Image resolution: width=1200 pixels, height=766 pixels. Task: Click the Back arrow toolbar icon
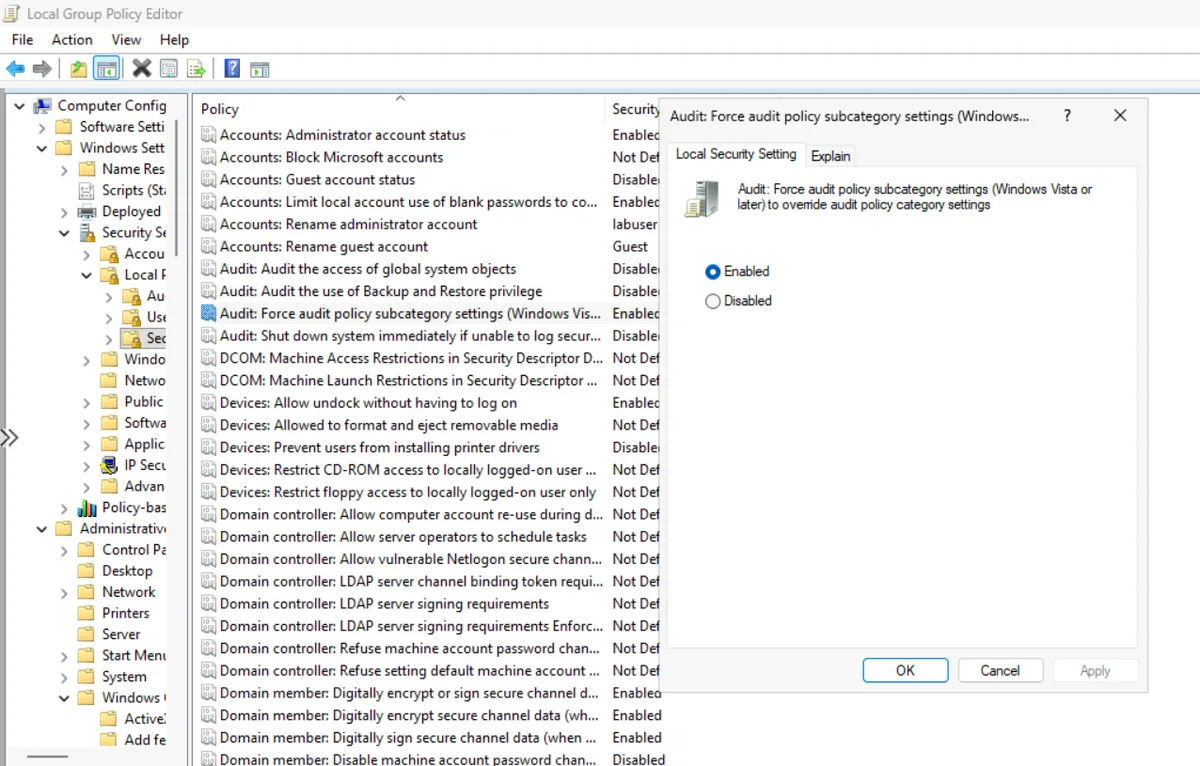(x=15, y=69)
